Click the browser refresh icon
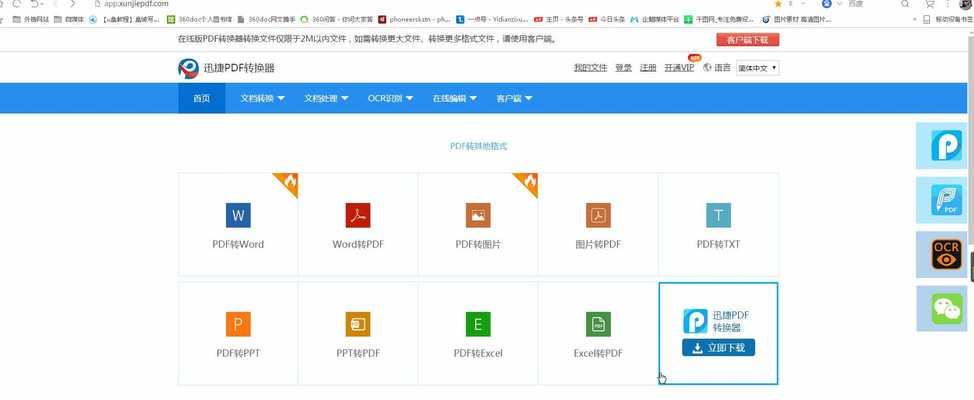The height and width of the screenshot is (400, 974). (x=17, y=4)
